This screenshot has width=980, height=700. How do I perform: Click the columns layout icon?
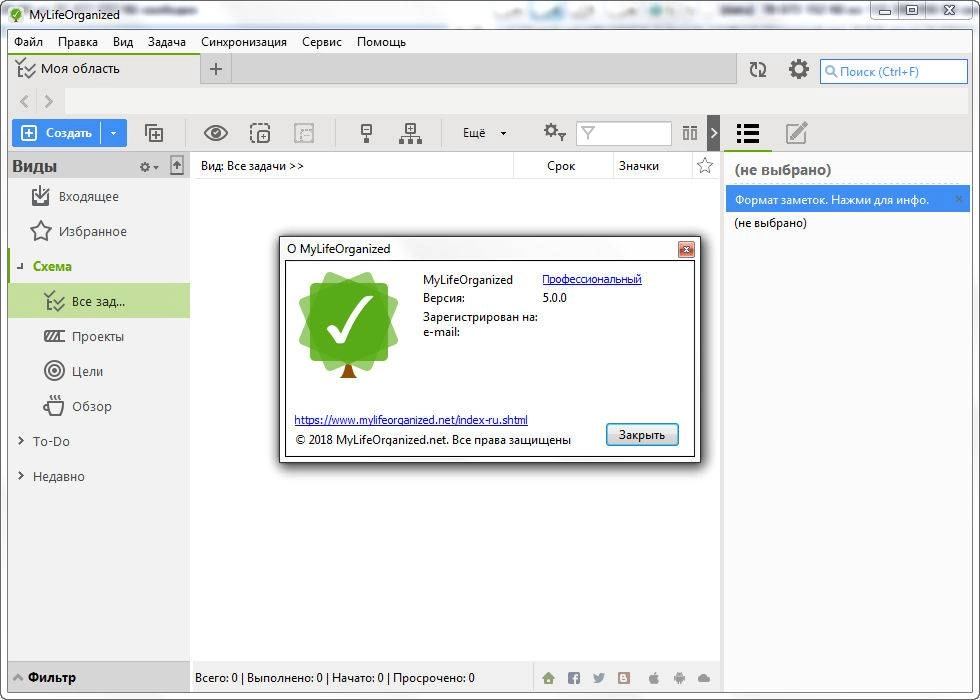pos(690,133)
